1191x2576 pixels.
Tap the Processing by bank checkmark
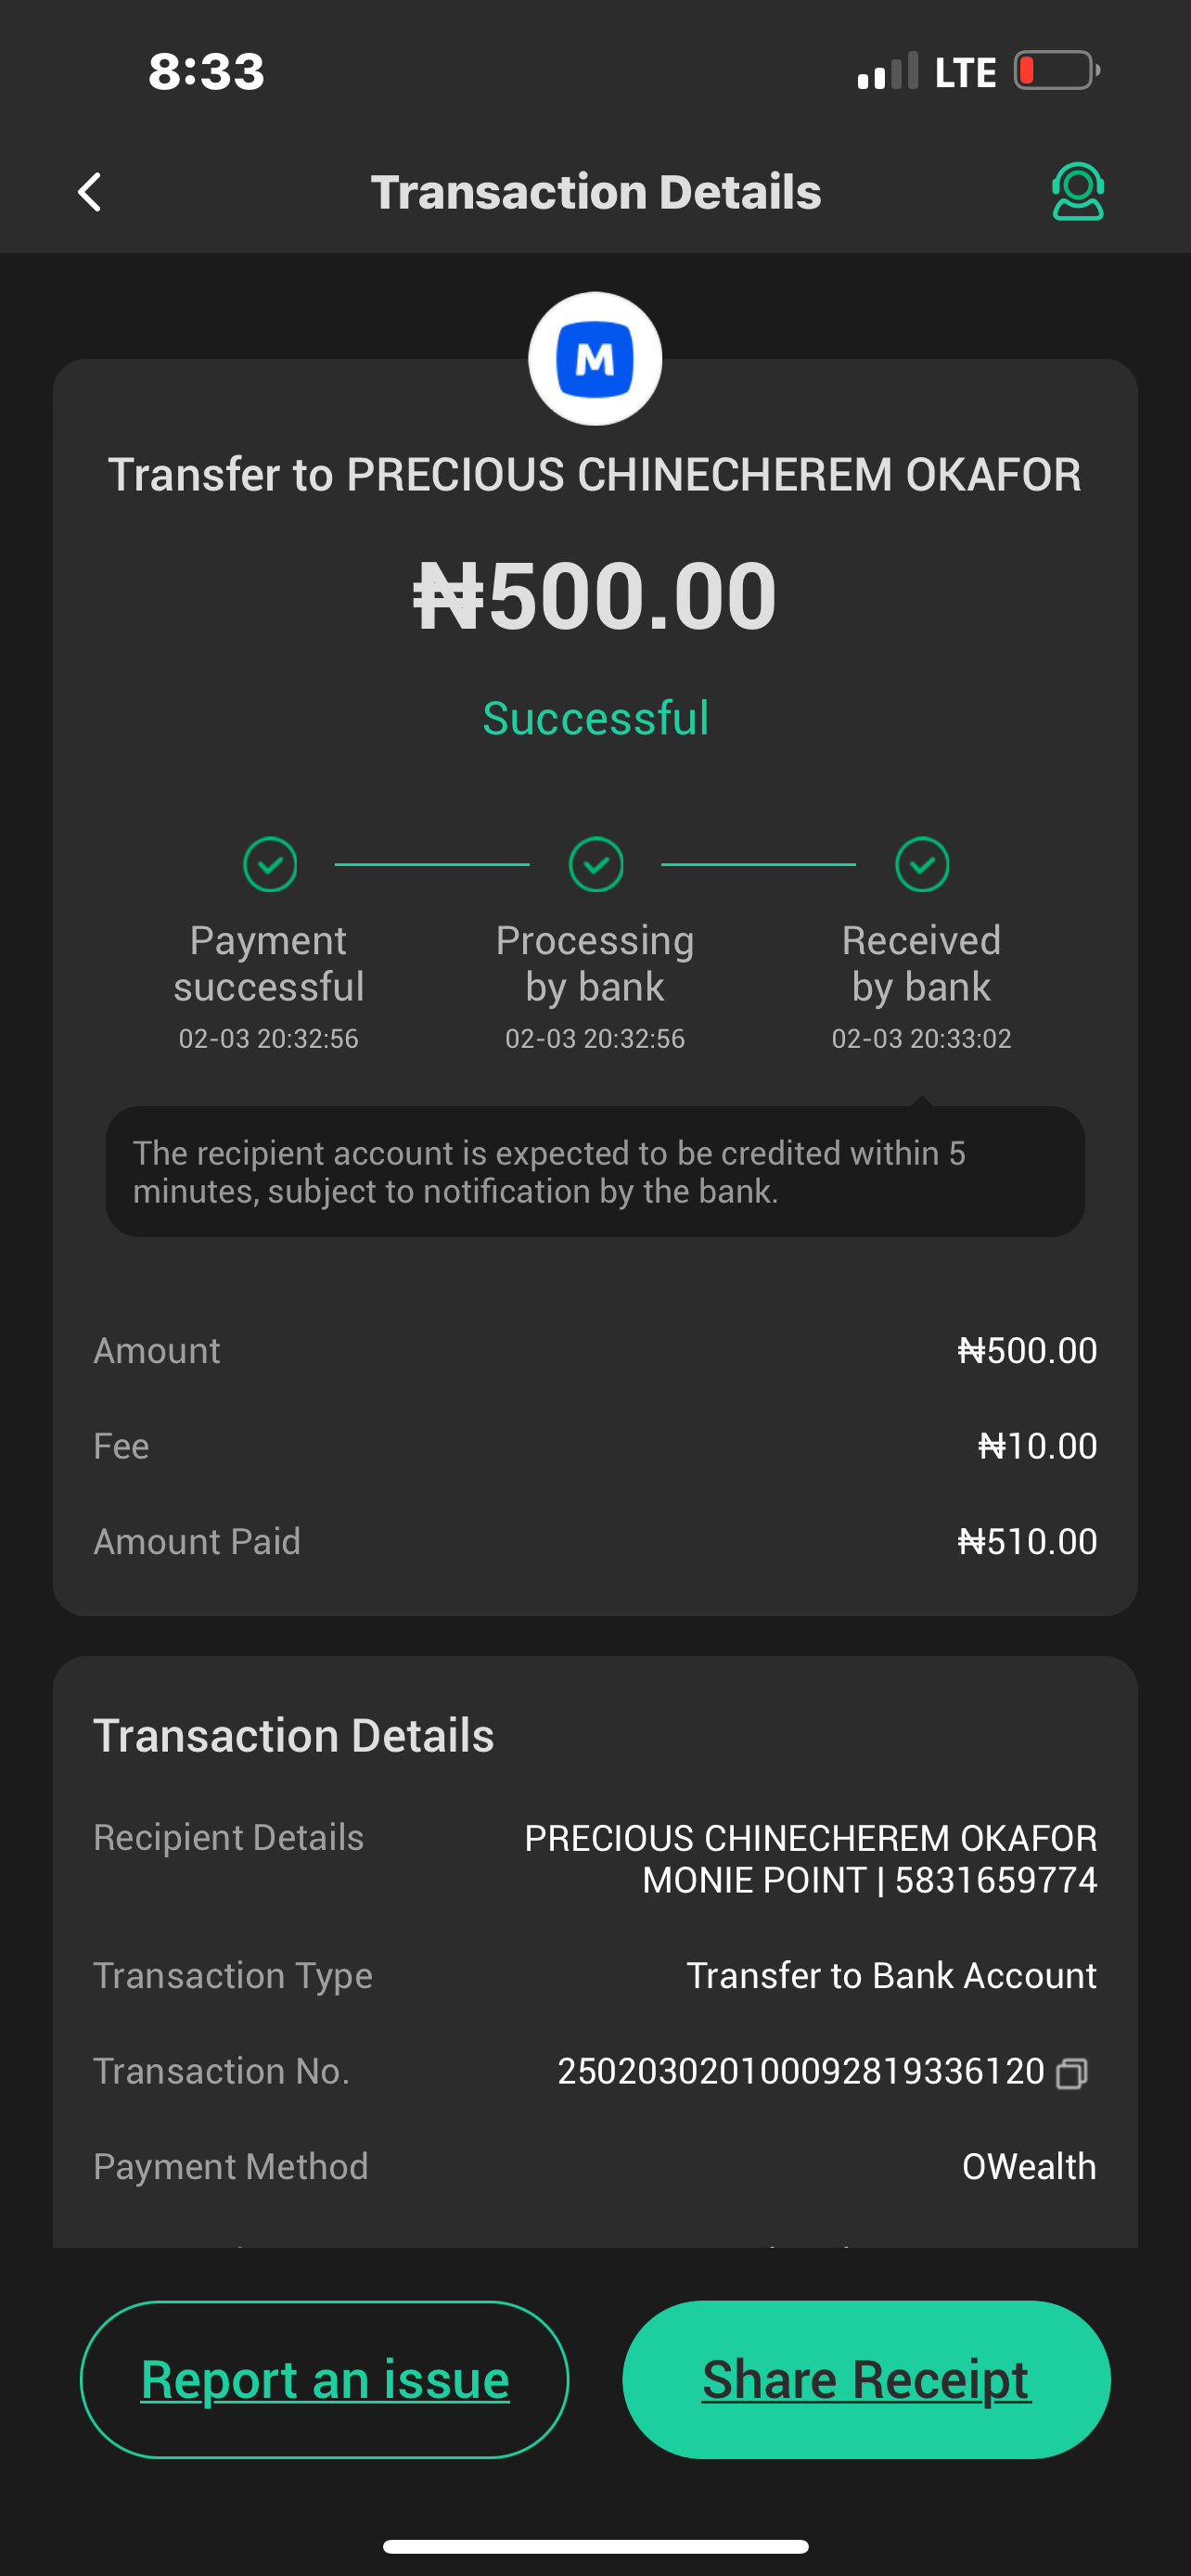(596, 864)
